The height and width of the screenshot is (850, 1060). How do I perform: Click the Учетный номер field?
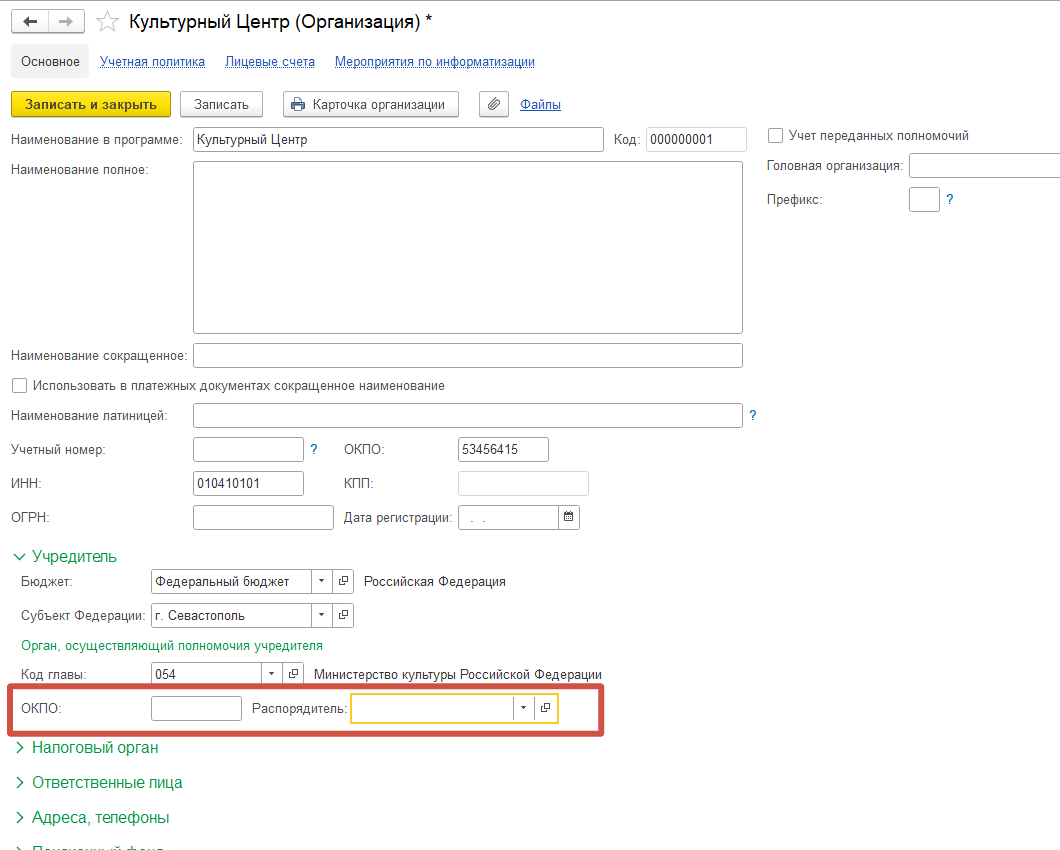[x=248, y=449]
